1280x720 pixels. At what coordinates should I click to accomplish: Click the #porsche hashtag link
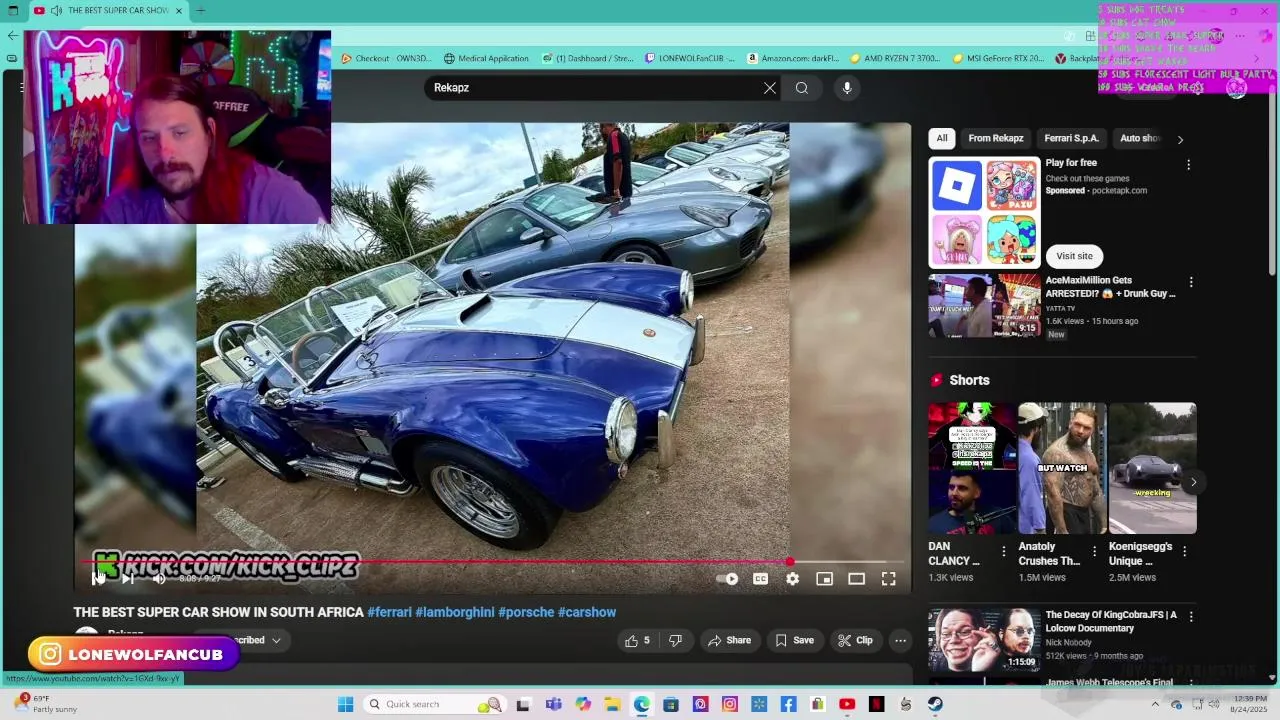click(526, 612)
